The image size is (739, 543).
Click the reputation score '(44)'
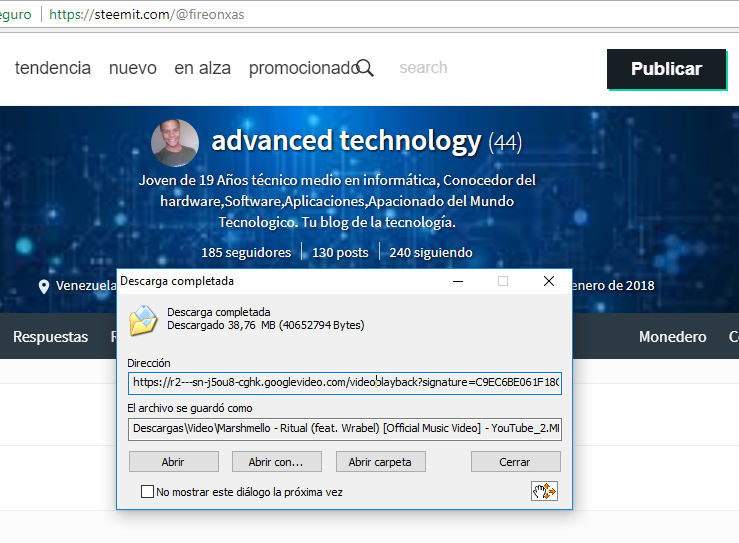(x=505, y=142)
